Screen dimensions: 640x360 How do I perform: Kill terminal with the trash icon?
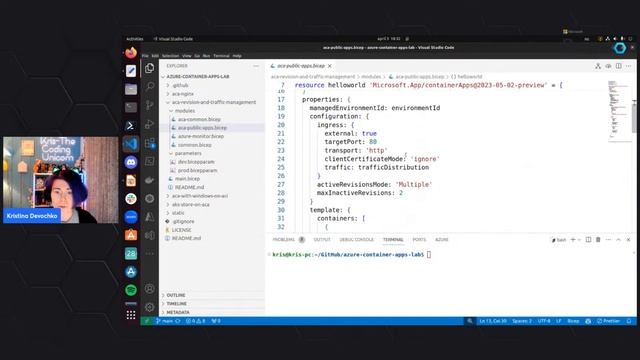tap(598, 240)
